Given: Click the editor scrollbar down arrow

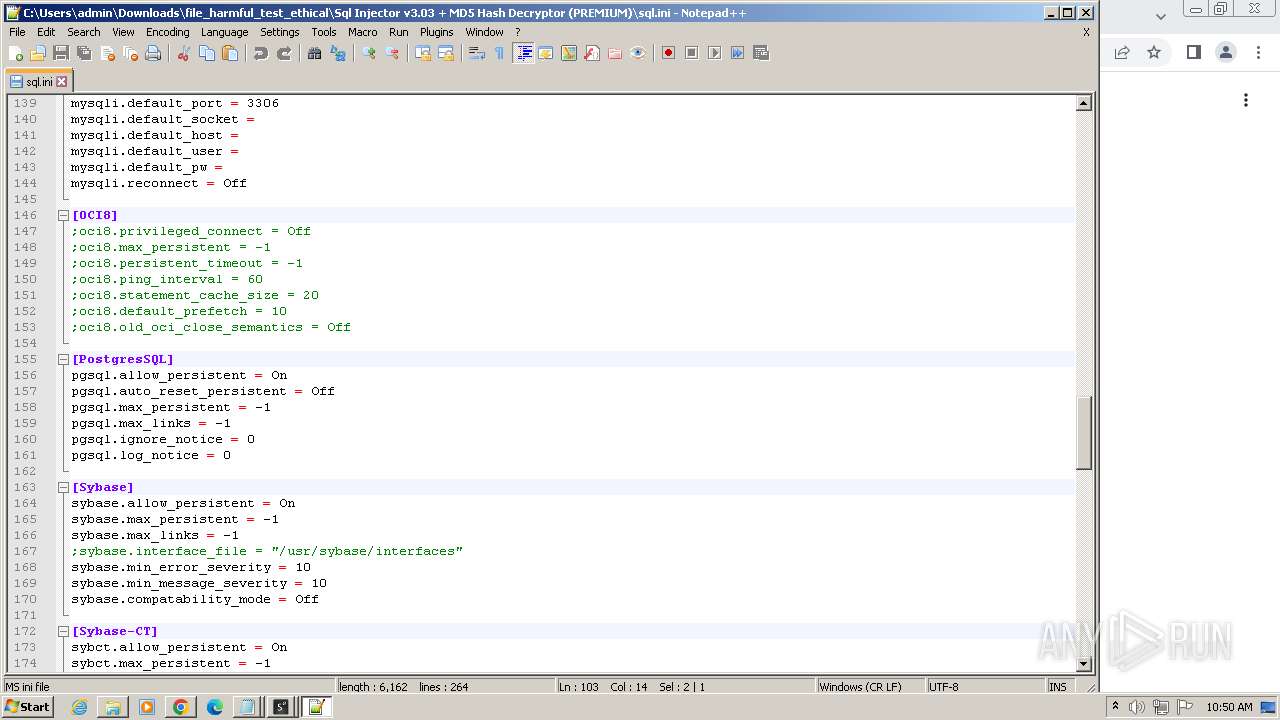Looking at the screenshot, I should [1083, 663].
